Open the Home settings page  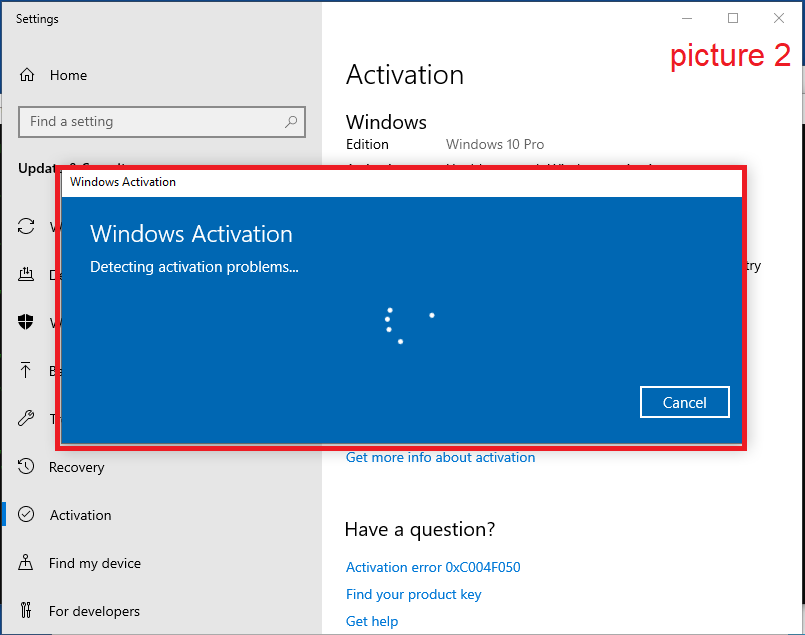[53, 75]
